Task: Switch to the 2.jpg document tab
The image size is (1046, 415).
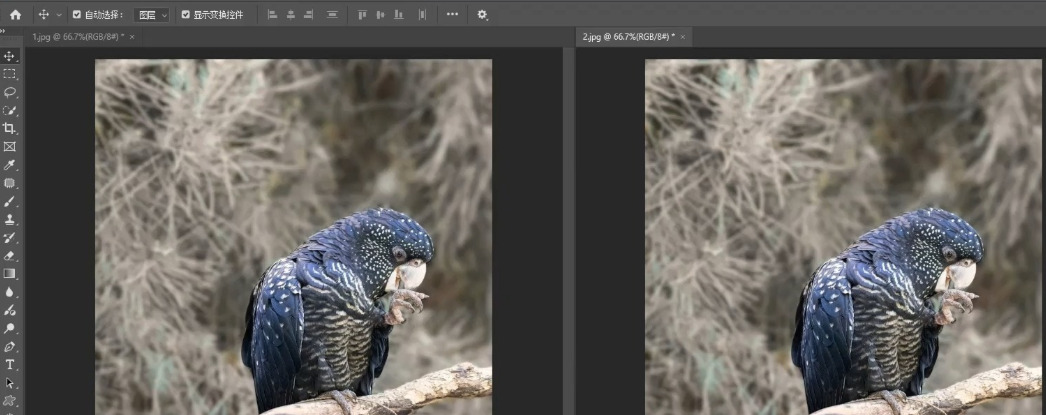Action: click(627, 37)
